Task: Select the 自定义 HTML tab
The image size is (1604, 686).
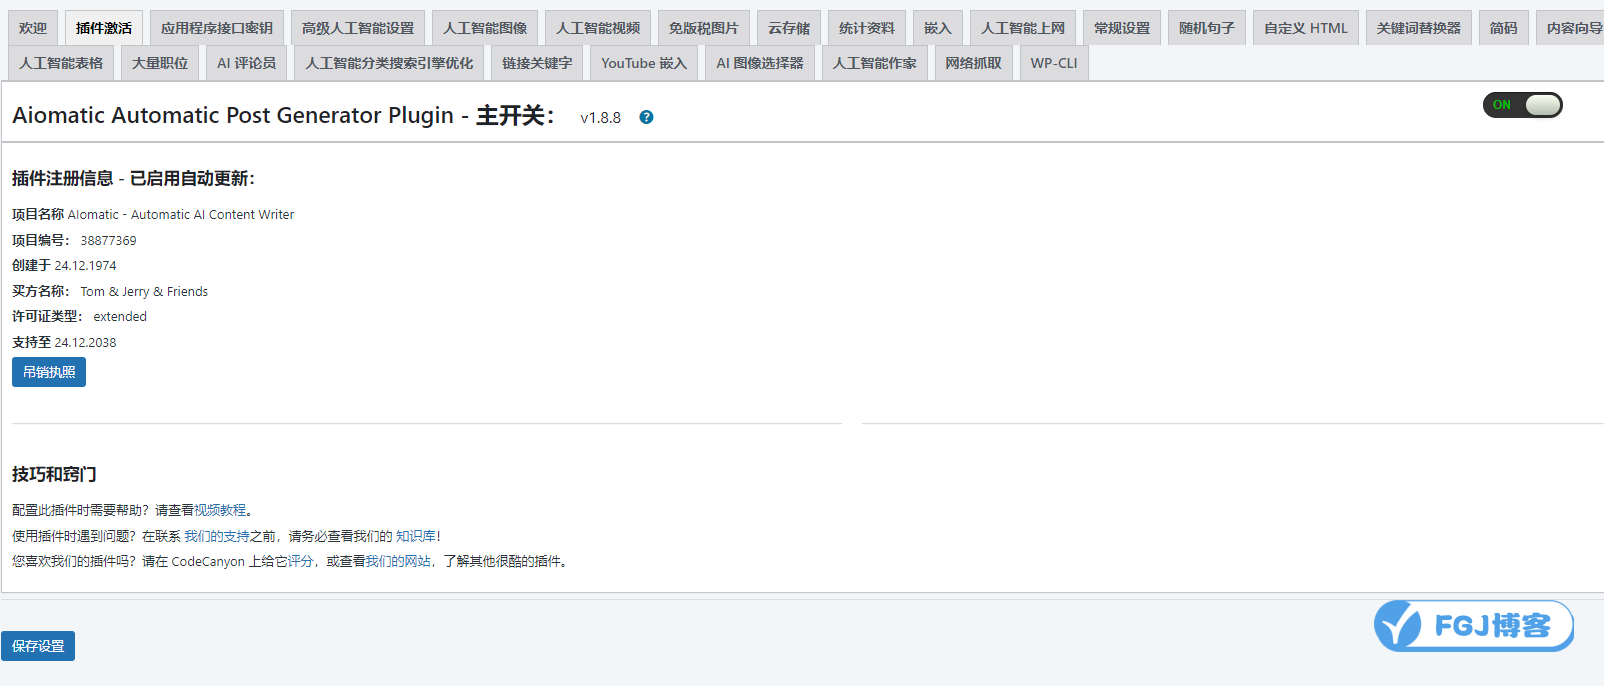Action: coord(1306,28)
